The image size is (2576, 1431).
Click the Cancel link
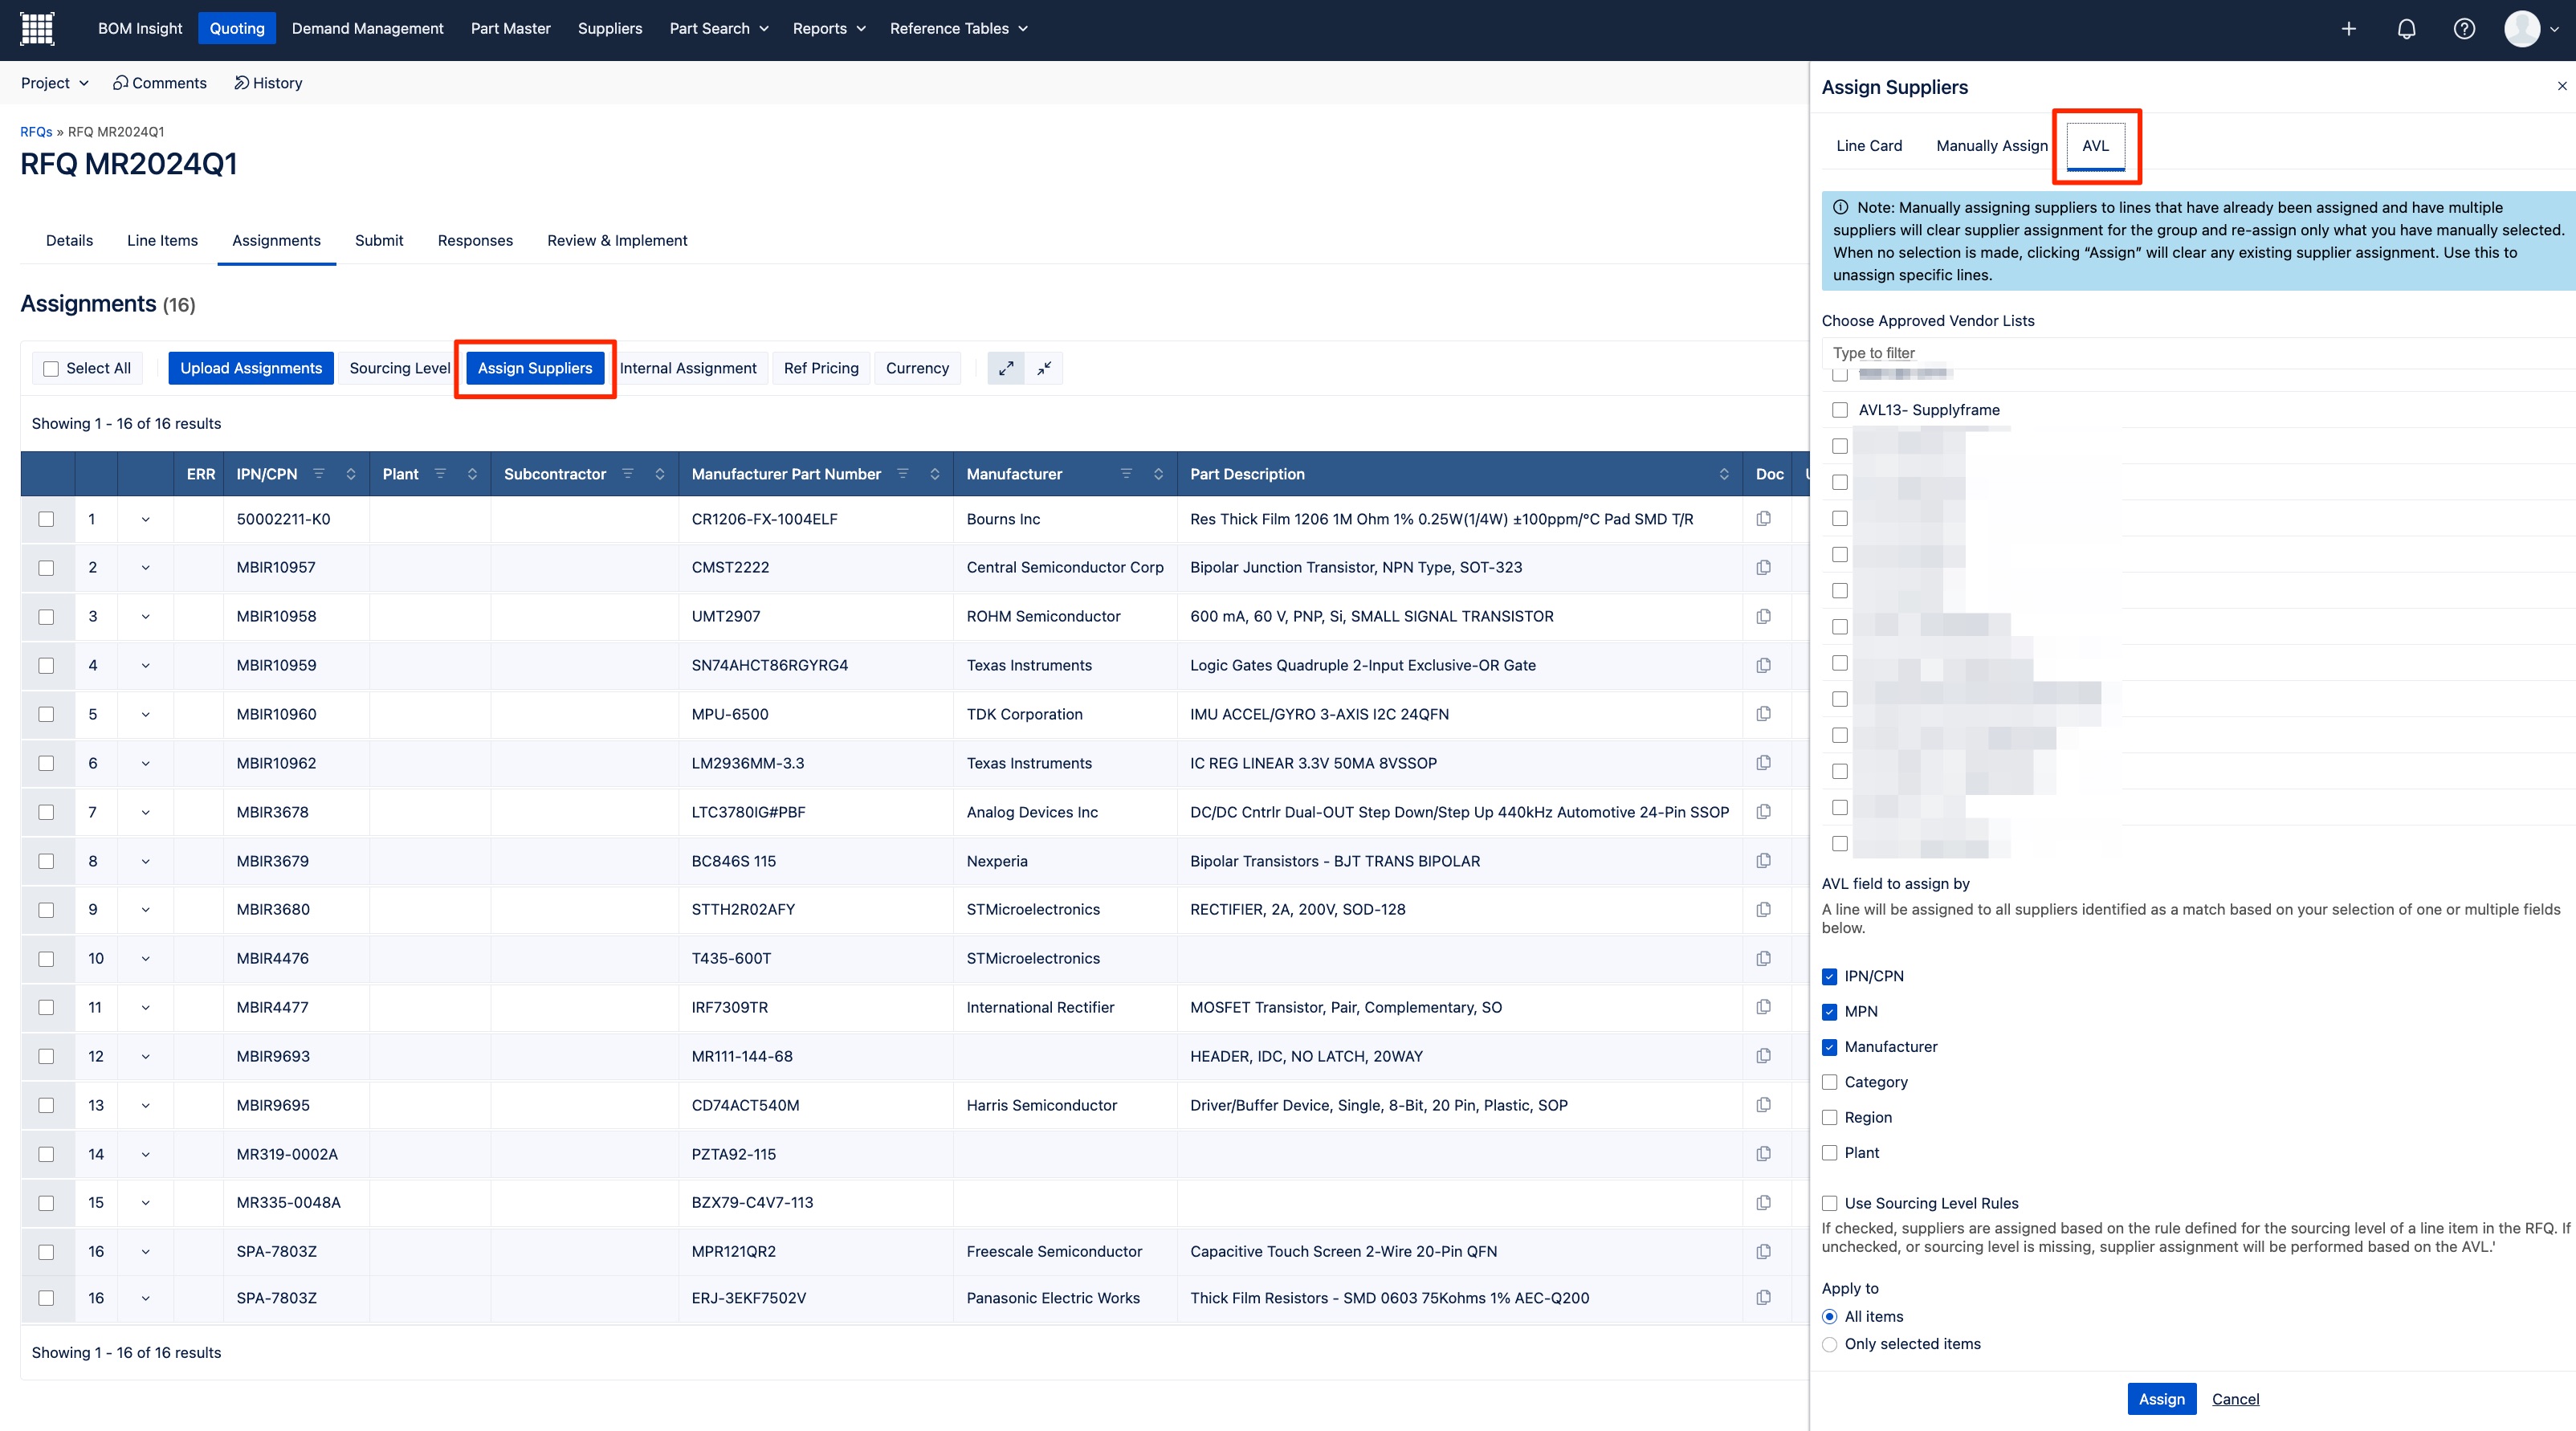[2235, 1399]
